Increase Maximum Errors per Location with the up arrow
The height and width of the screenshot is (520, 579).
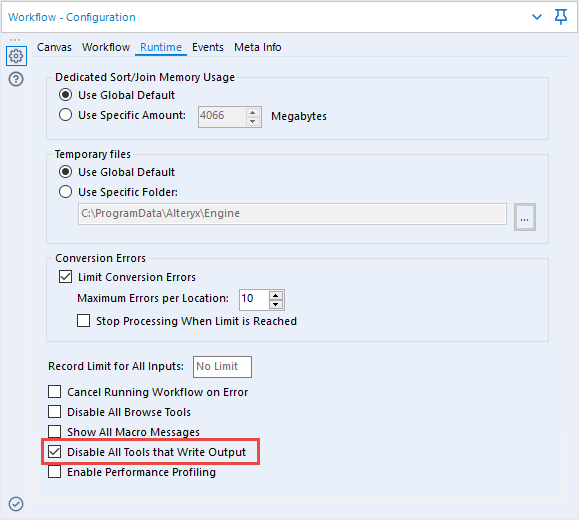click(x=275, y=295)
